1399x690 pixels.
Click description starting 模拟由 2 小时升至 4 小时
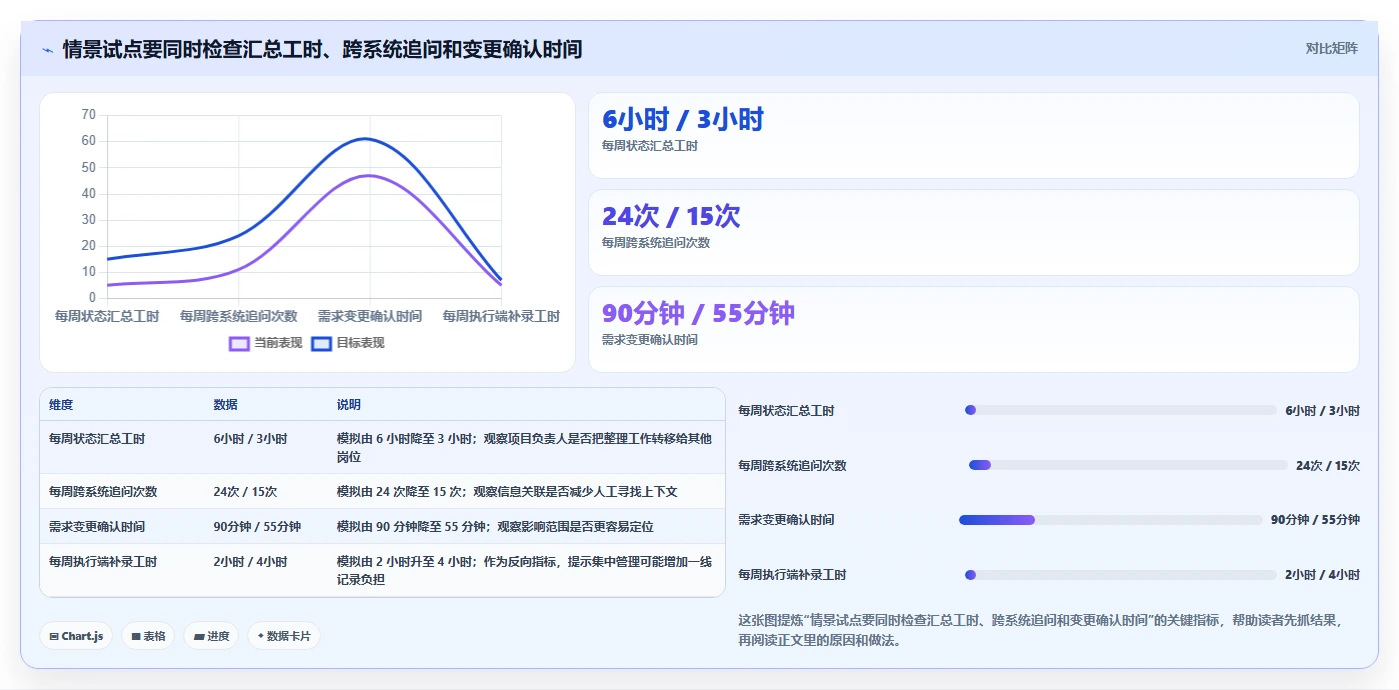click(x=525, y=571)
